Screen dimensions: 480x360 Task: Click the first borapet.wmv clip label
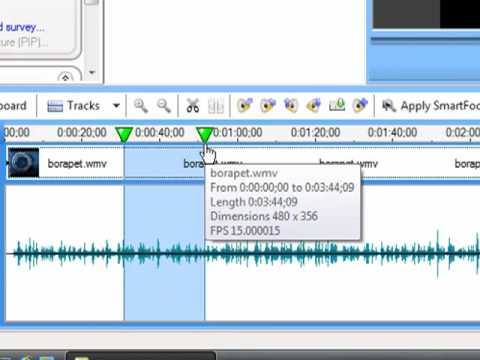[x=77, y=164]
